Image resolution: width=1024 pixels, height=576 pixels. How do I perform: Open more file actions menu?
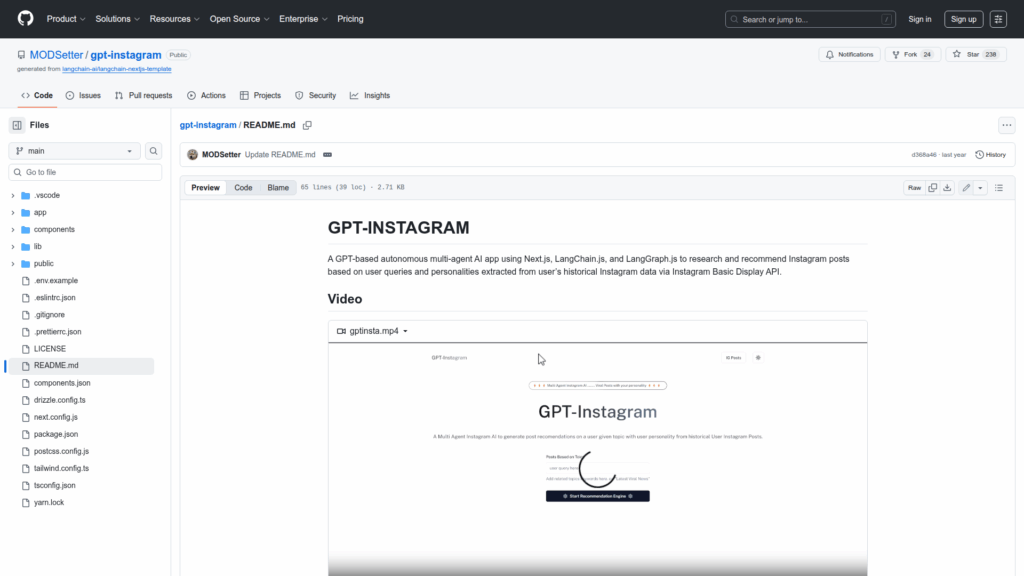[x=1006, y=125]
